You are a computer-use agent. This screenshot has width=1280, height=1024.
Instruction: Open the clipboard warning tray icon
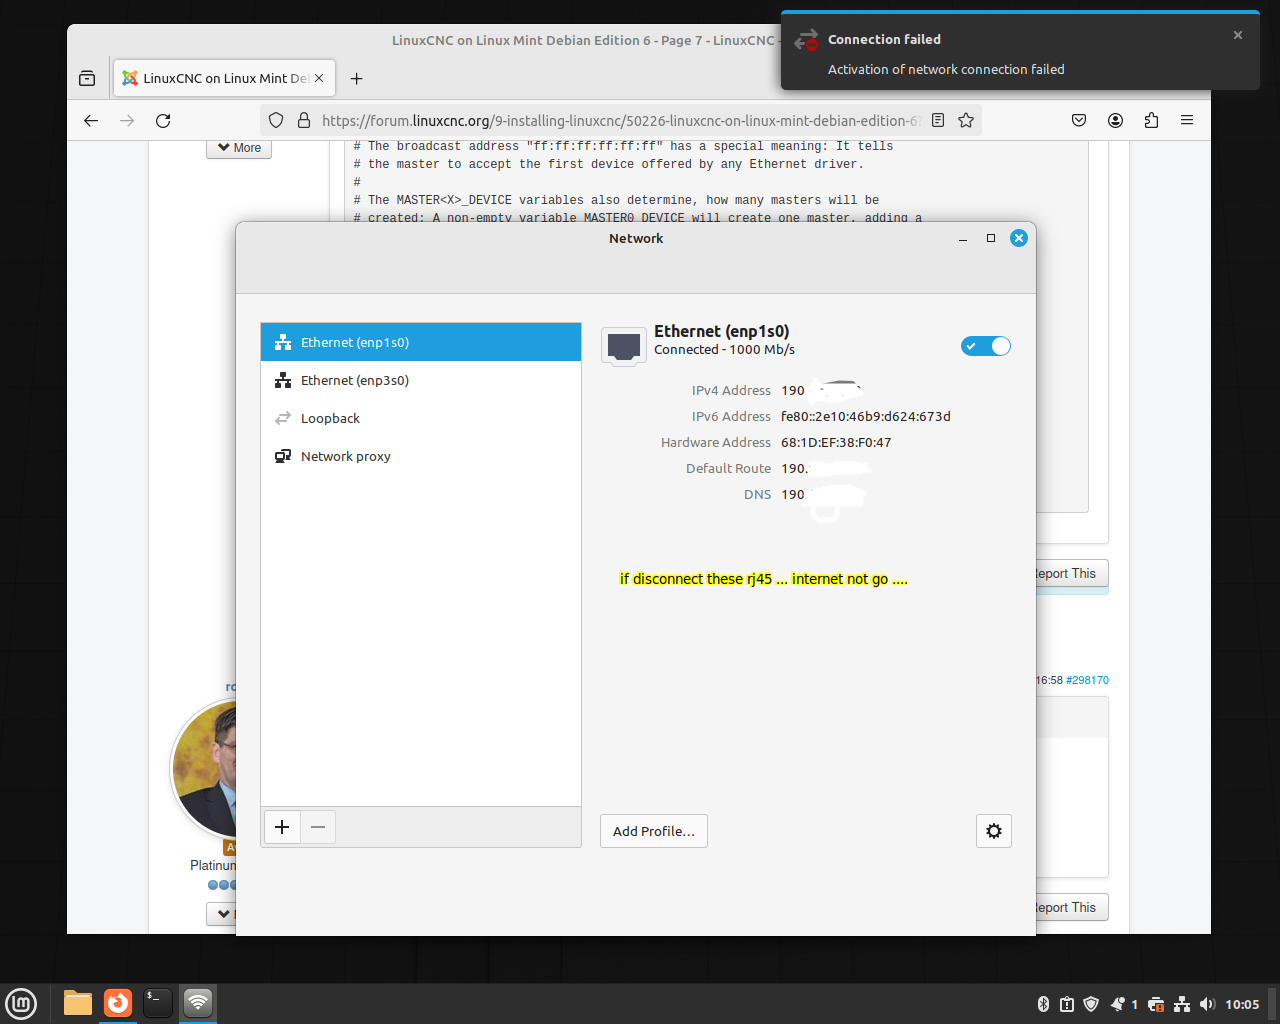pyautogui.click(x=1067, y=1004)
